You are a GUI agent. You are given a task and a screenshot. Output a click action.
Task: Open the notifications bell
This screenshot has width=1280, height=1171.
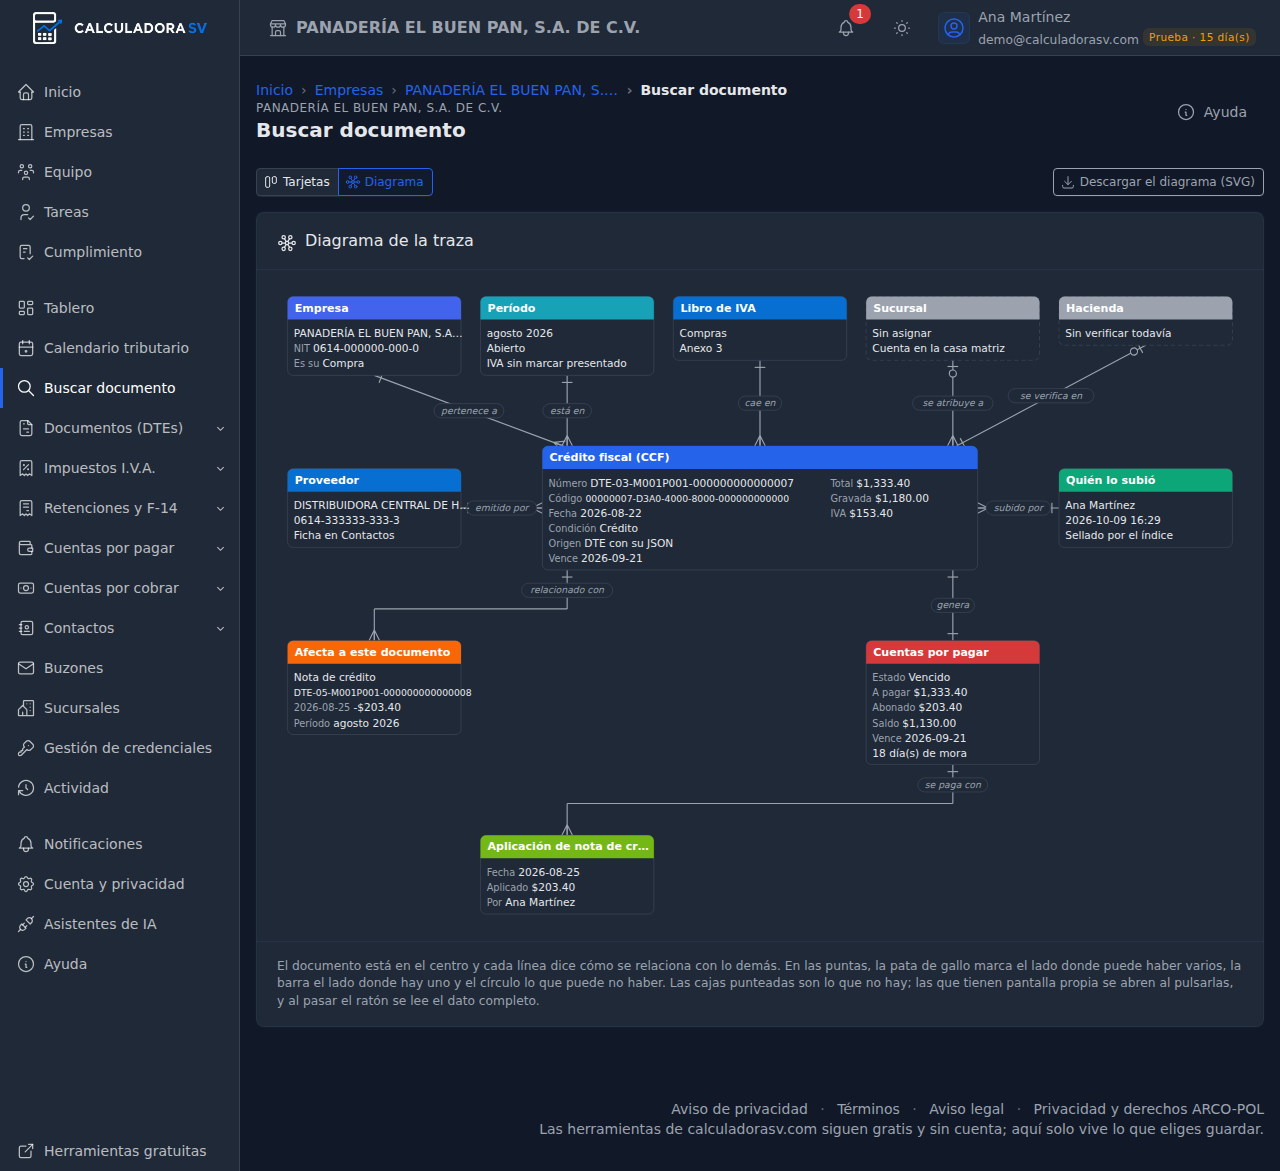coord(846,28)
